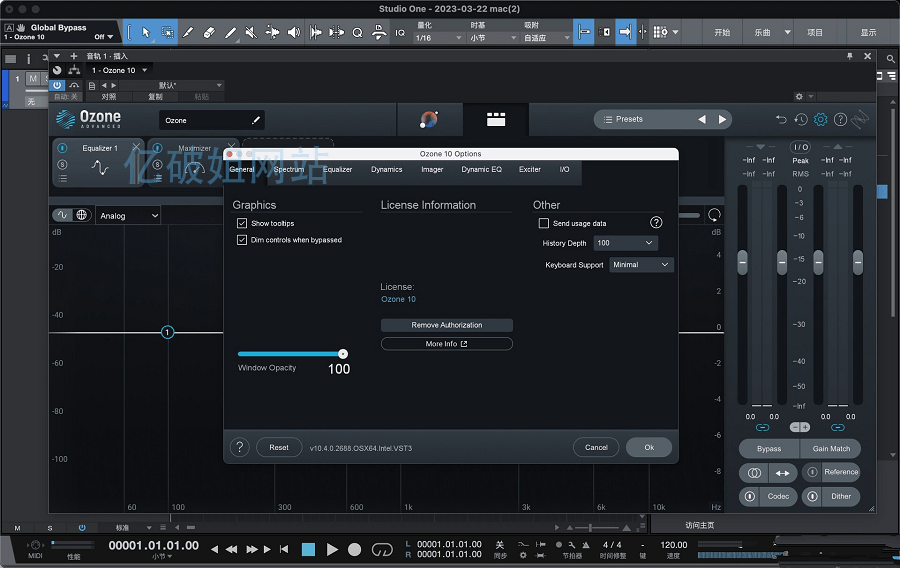Screen dimensions: 900x568
Task: Click the mono sum circles button
Action: coord(754,473)
